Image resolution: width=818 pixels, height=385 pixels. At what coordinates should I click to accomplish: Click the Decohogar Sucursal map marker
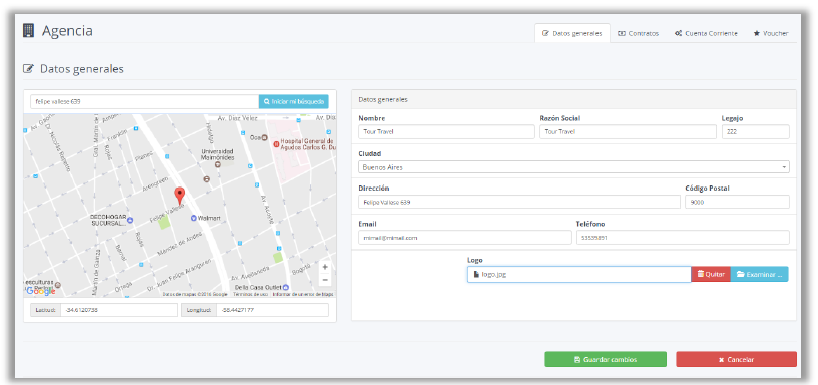tap(130, 221)
